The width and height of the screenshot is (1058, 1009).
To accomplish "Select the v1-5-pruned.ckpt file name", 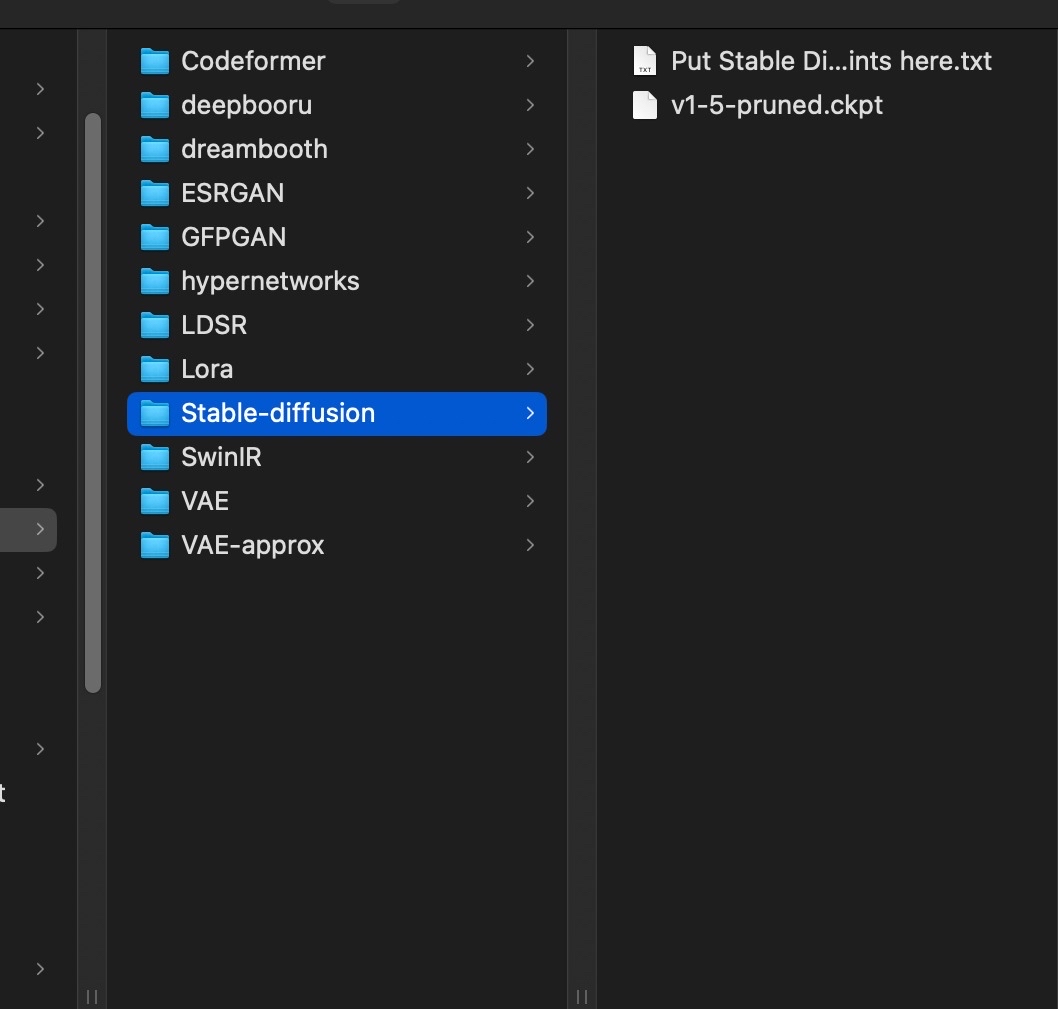I will tap(777, 106).
